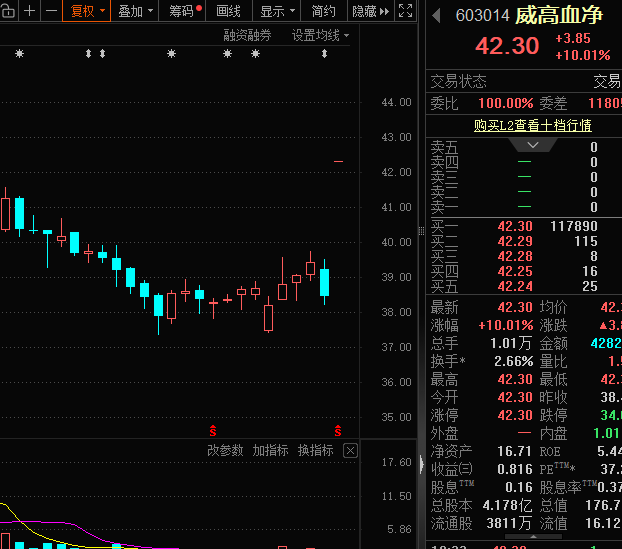The height and width of the screenshot is (549, 622).
Task: Click the double-arrow marker at top right of chart
Action: point(324,54)
